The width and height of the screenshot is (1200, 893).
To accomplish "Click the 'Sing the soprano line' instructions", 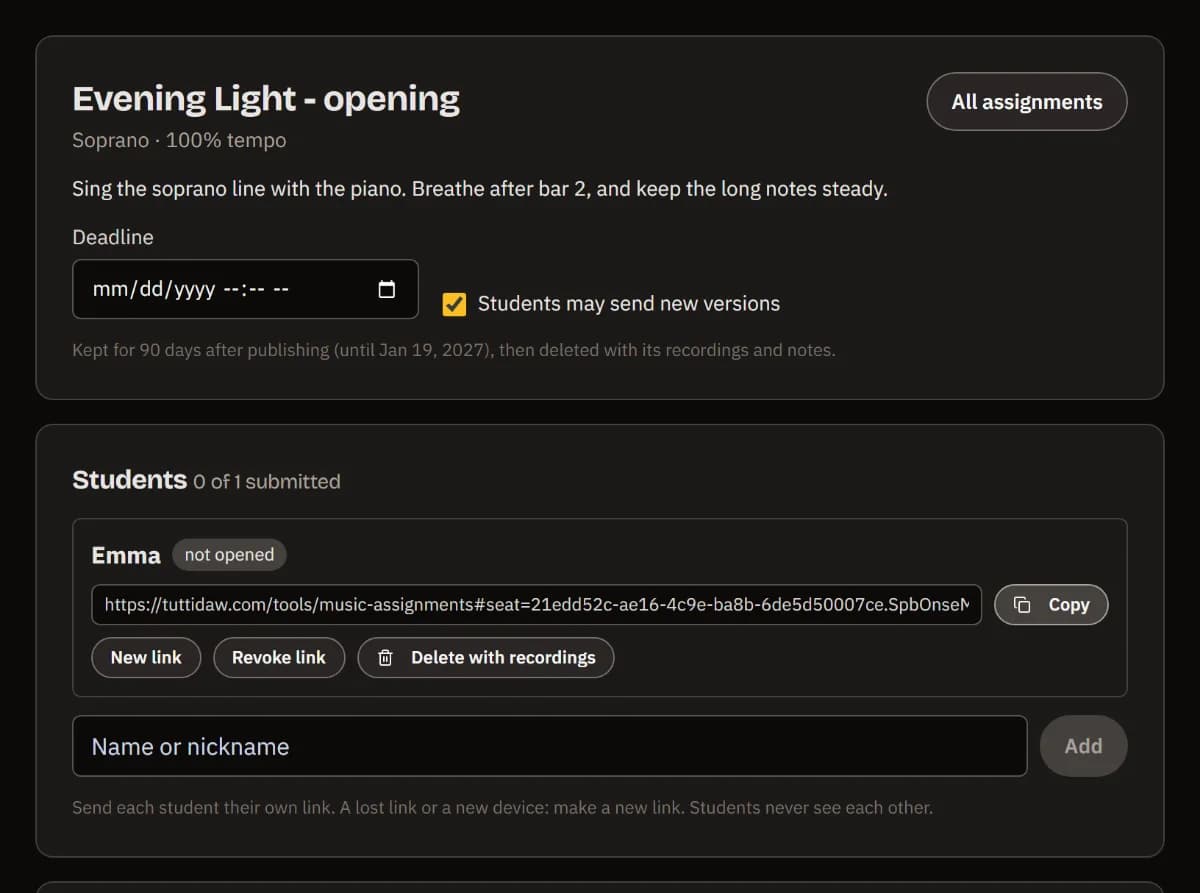I will pyautogui.click(x=480, y=189).
